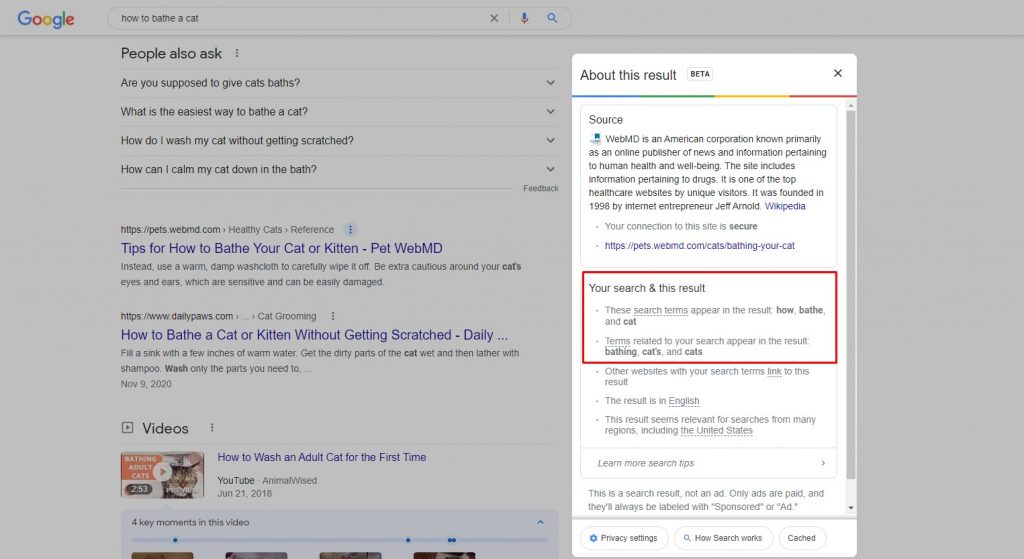Click the underlined 'link' word
Image resolution: width=1024 pixels, height=559 pixels.
[x=775, y=371]
